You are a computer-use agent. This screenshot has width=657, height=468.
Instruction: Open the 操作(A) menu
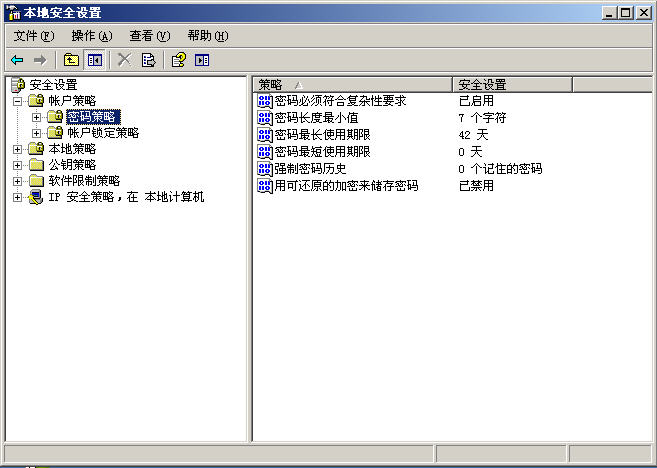[92, 36]
